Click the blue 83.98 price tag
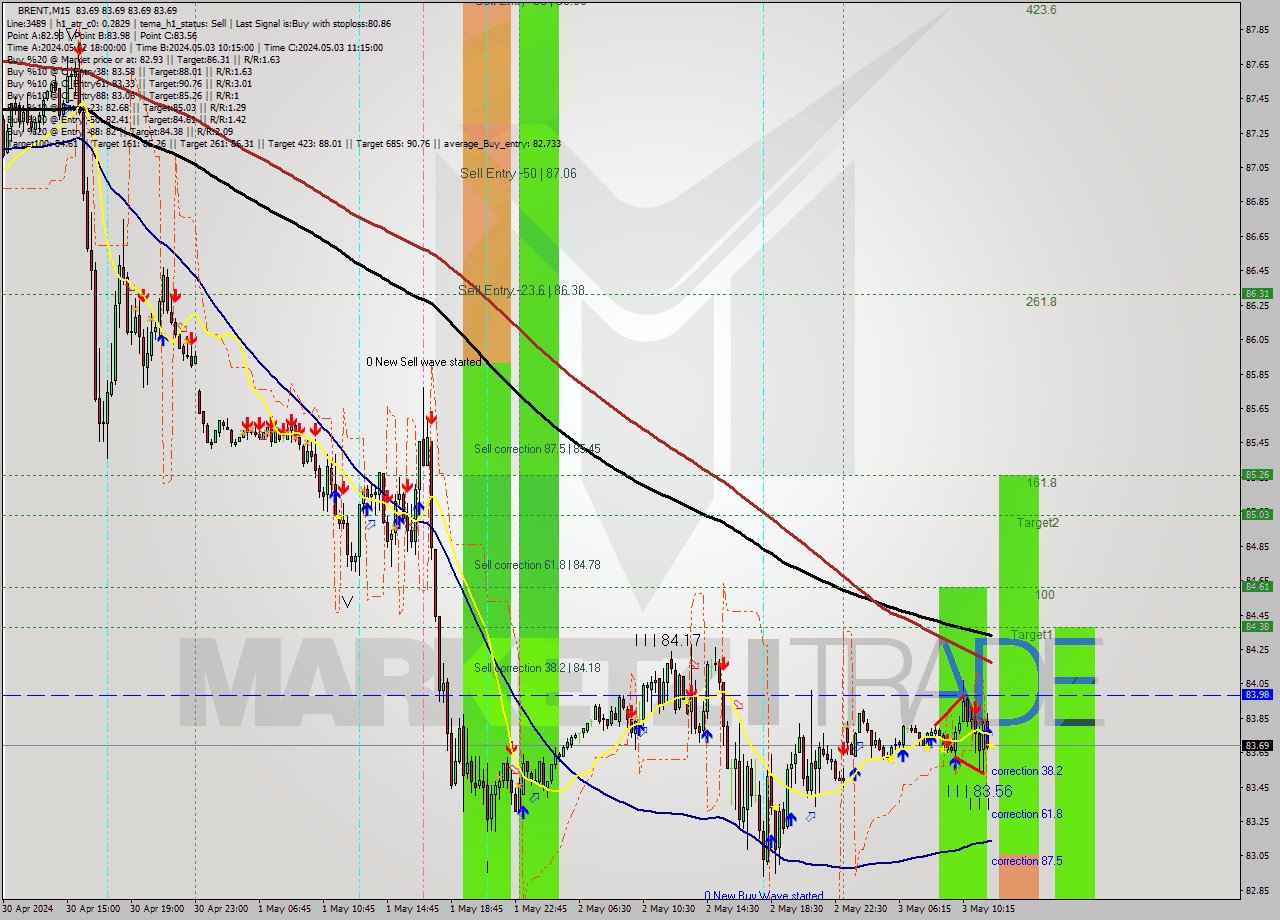Image resolution: width=1280 pixels, height=920 pixels. pos(1257,695)
